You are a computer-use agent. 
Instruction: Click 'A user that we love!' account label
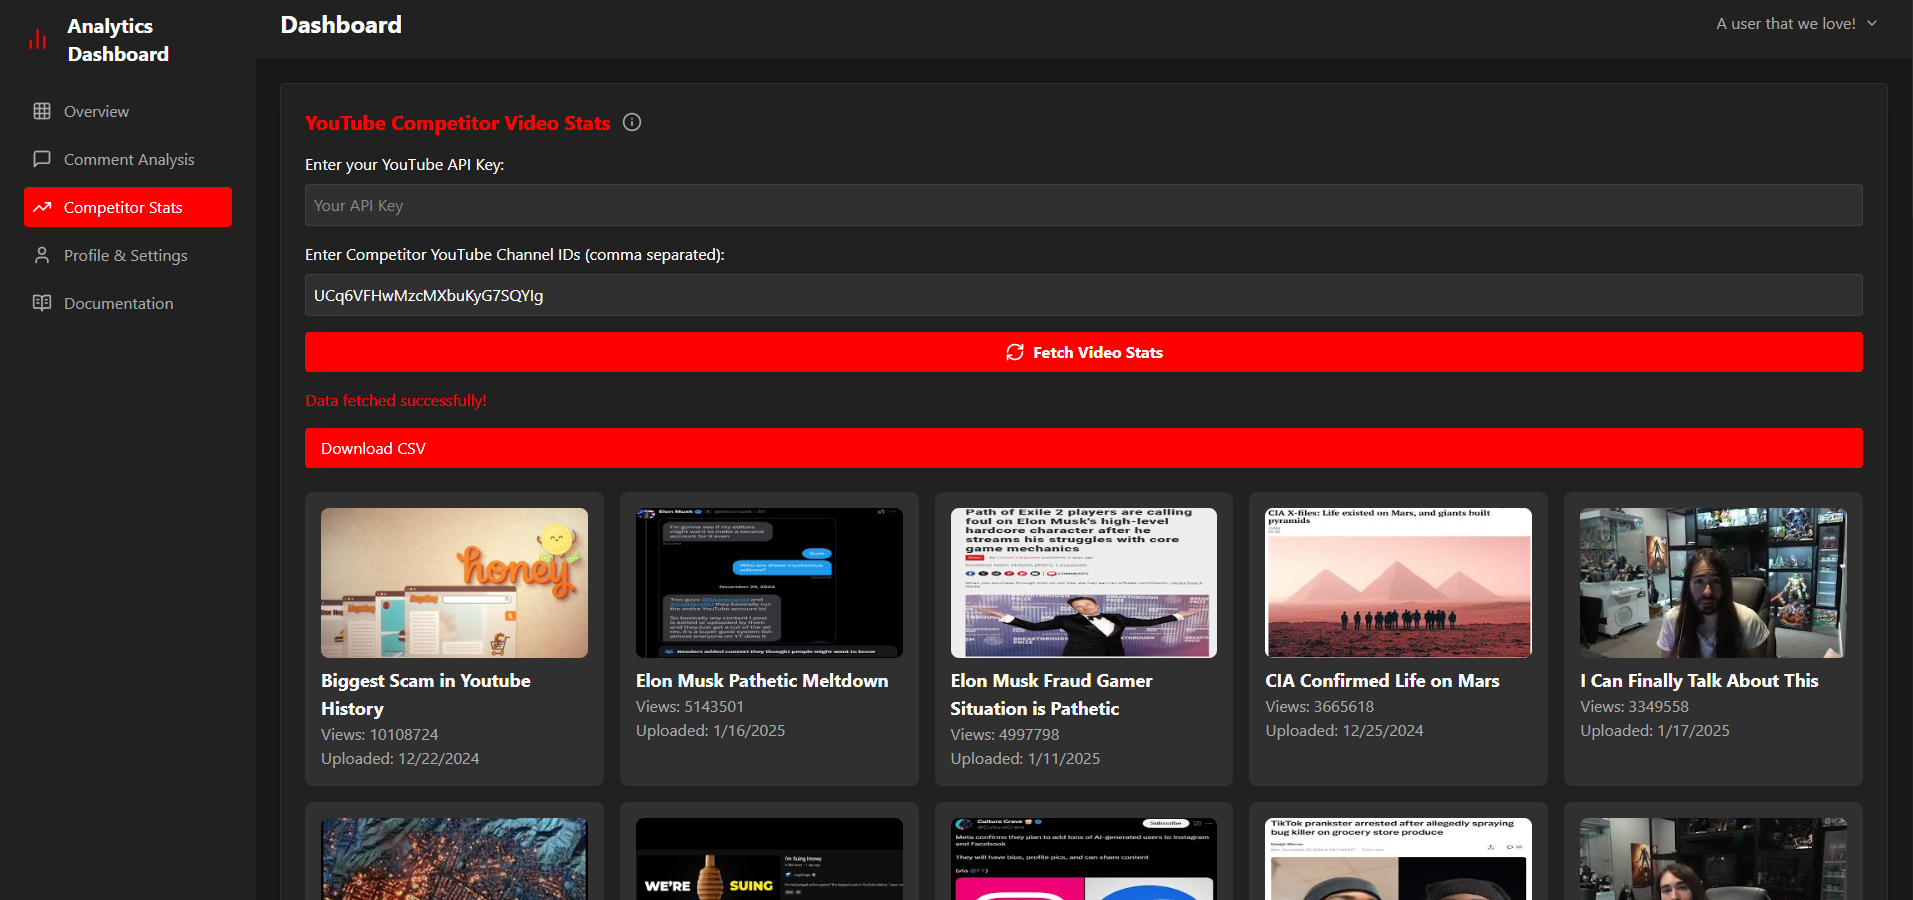tap(1786, 23)
